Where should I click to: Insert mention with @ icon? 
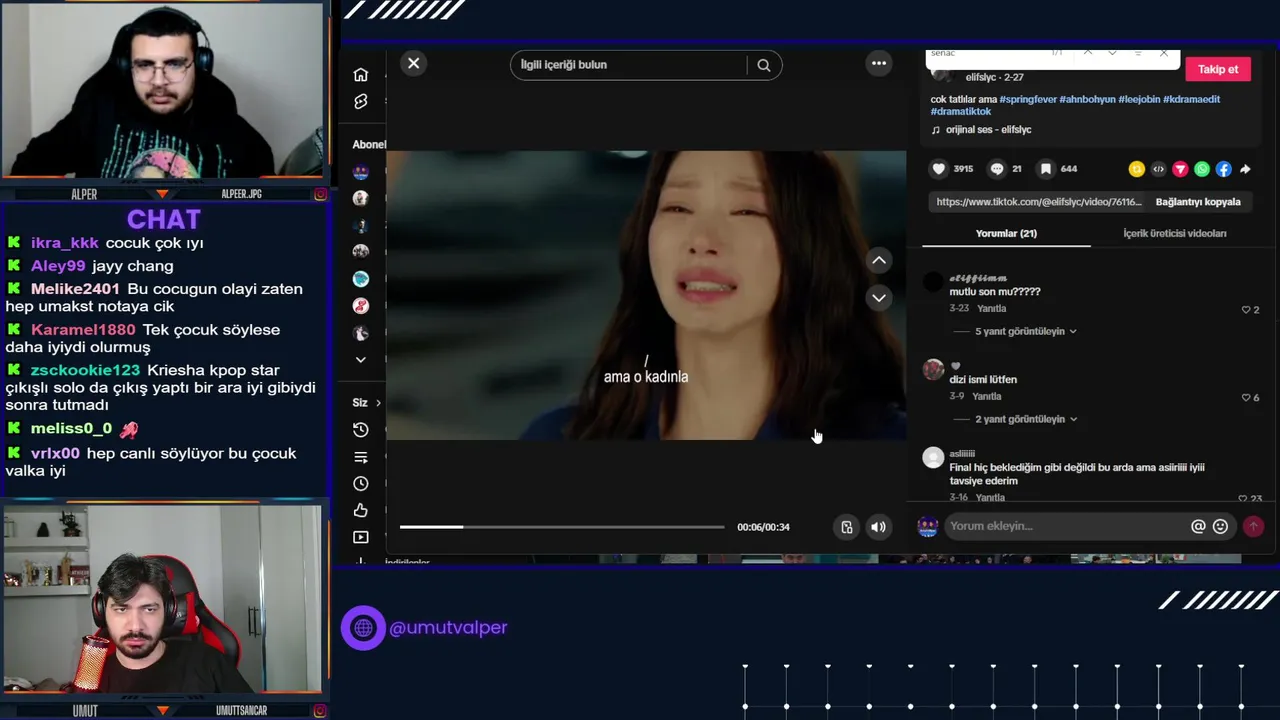point(1198,526)
